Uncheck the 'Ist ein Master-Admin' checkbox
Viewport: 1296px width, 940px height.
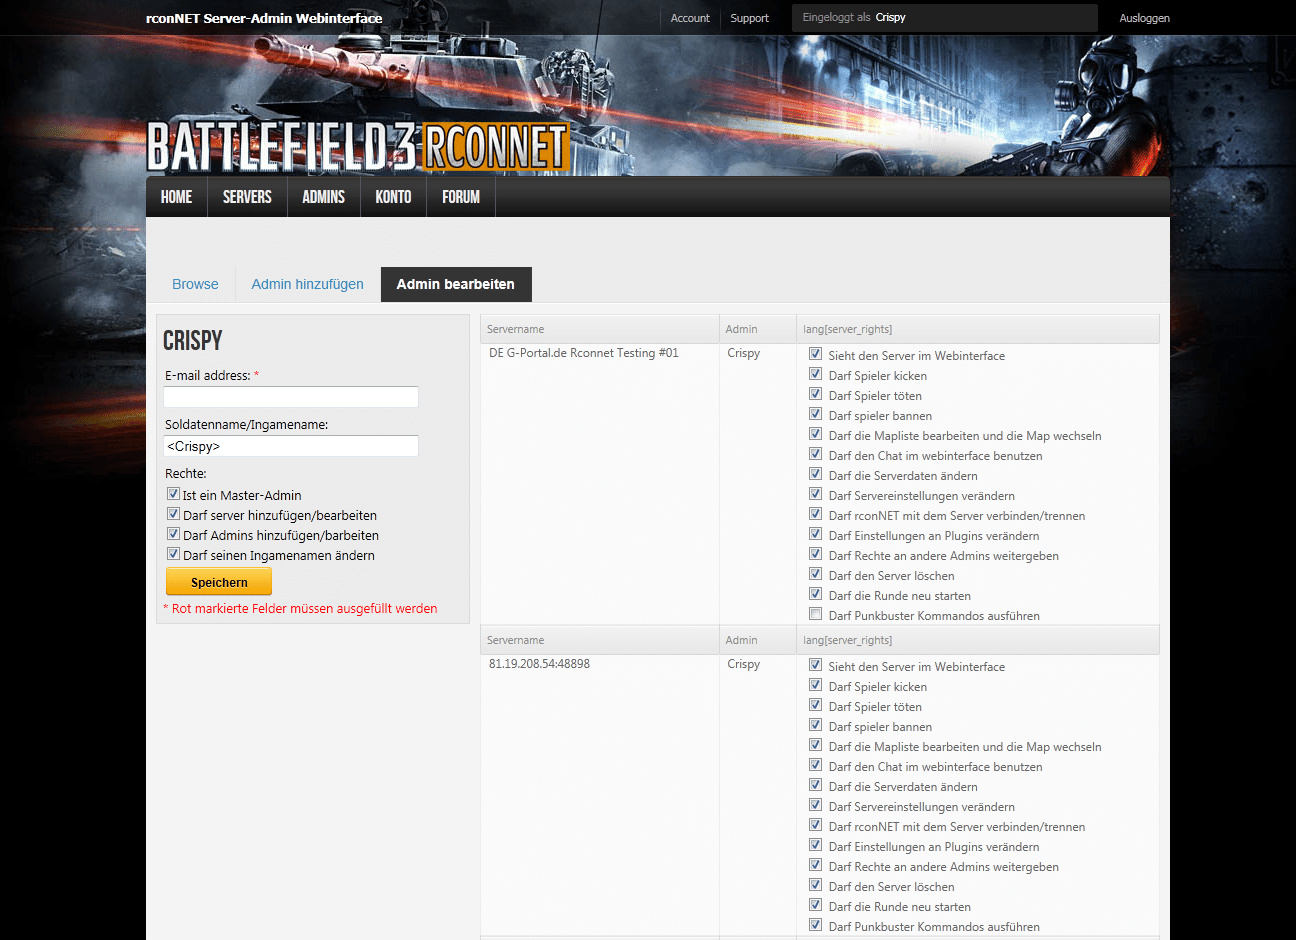tap(173, 494)
